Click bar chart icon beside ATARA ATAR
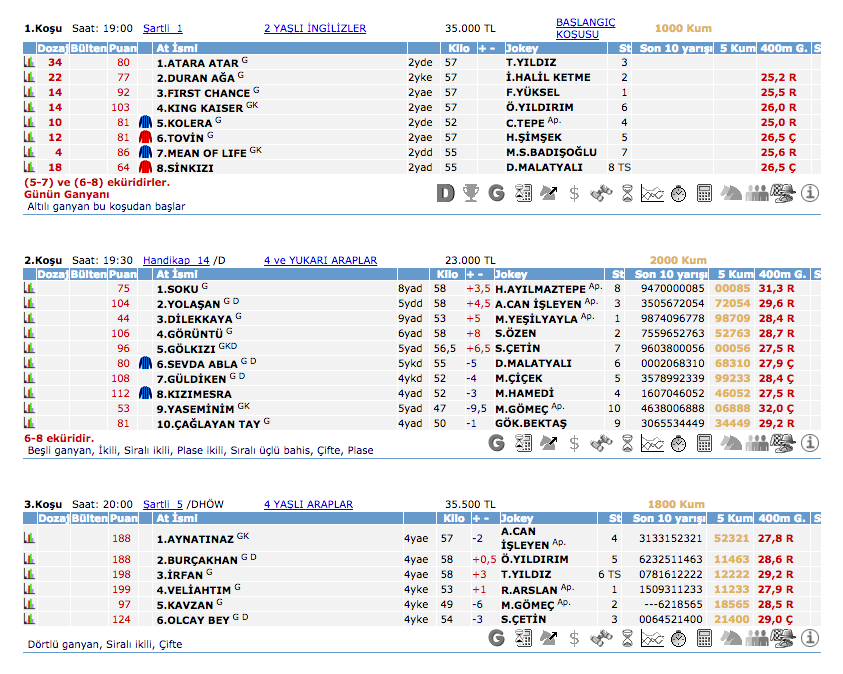 (30, 62)
